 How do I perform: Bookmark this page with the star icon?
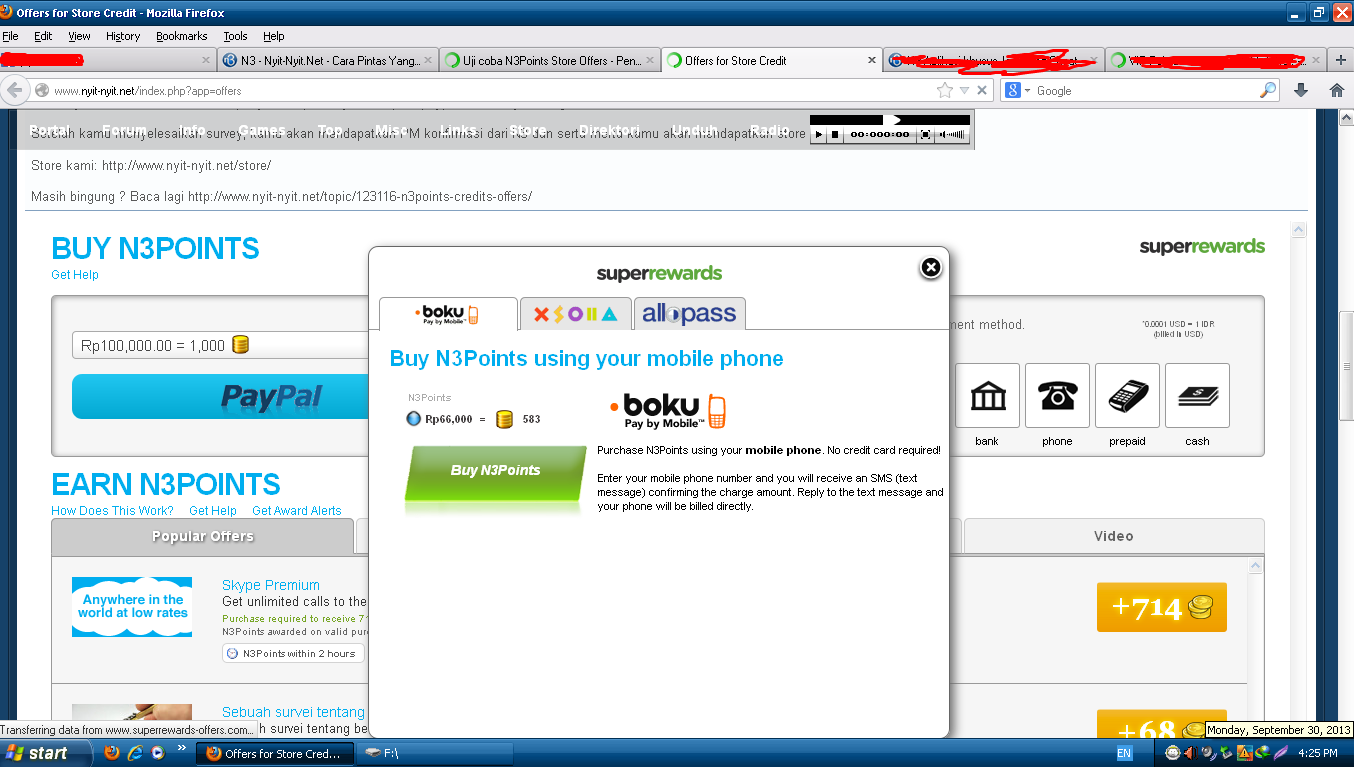coord(945,90)
